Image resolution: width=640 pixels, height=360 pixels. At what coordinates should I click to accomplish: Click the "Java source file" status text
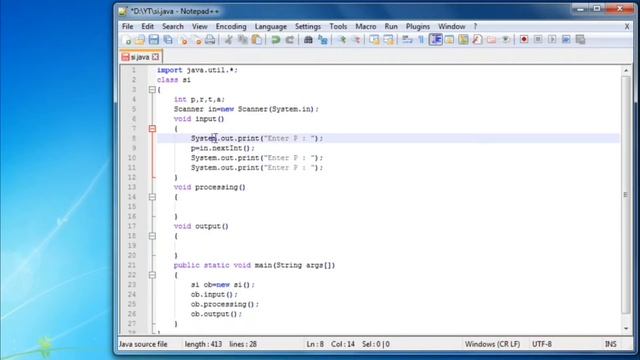143,344
